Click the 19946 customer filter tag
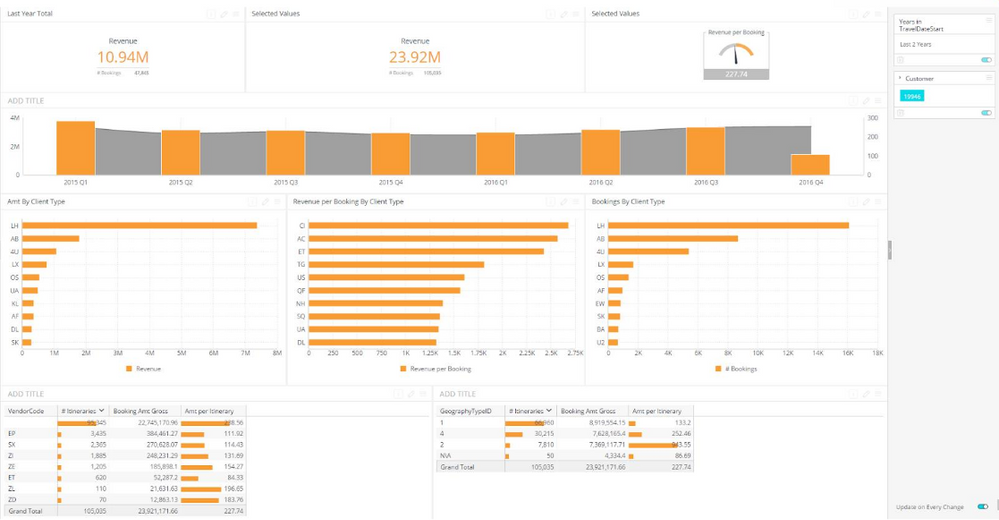 pos(911,96)
